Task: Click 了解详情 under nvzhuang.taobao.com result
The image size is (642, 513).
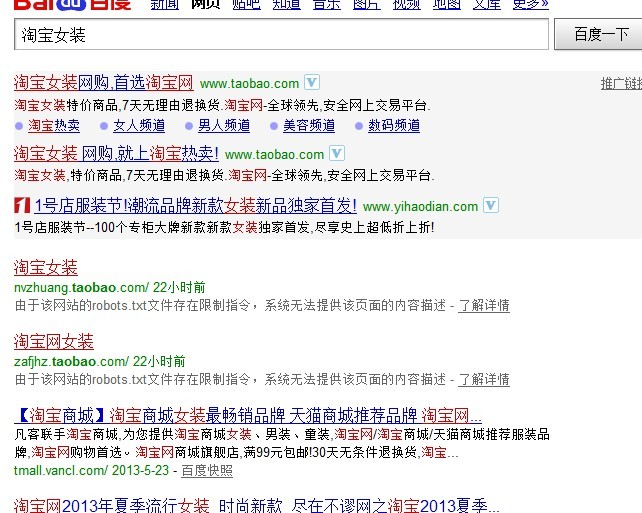Action: click(484, 305)
